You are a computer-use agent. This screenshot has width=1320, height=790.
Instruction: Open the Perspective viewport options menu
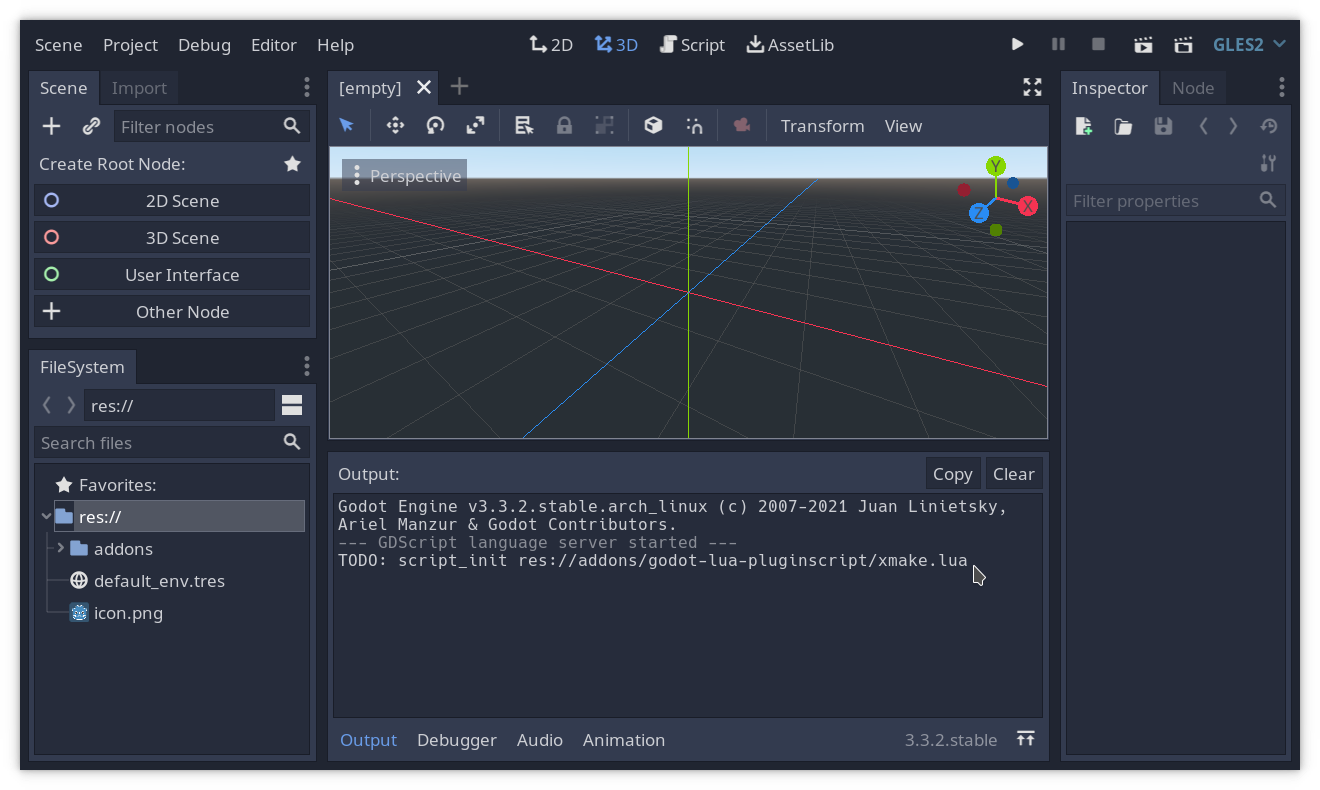[x=405, y=176]
